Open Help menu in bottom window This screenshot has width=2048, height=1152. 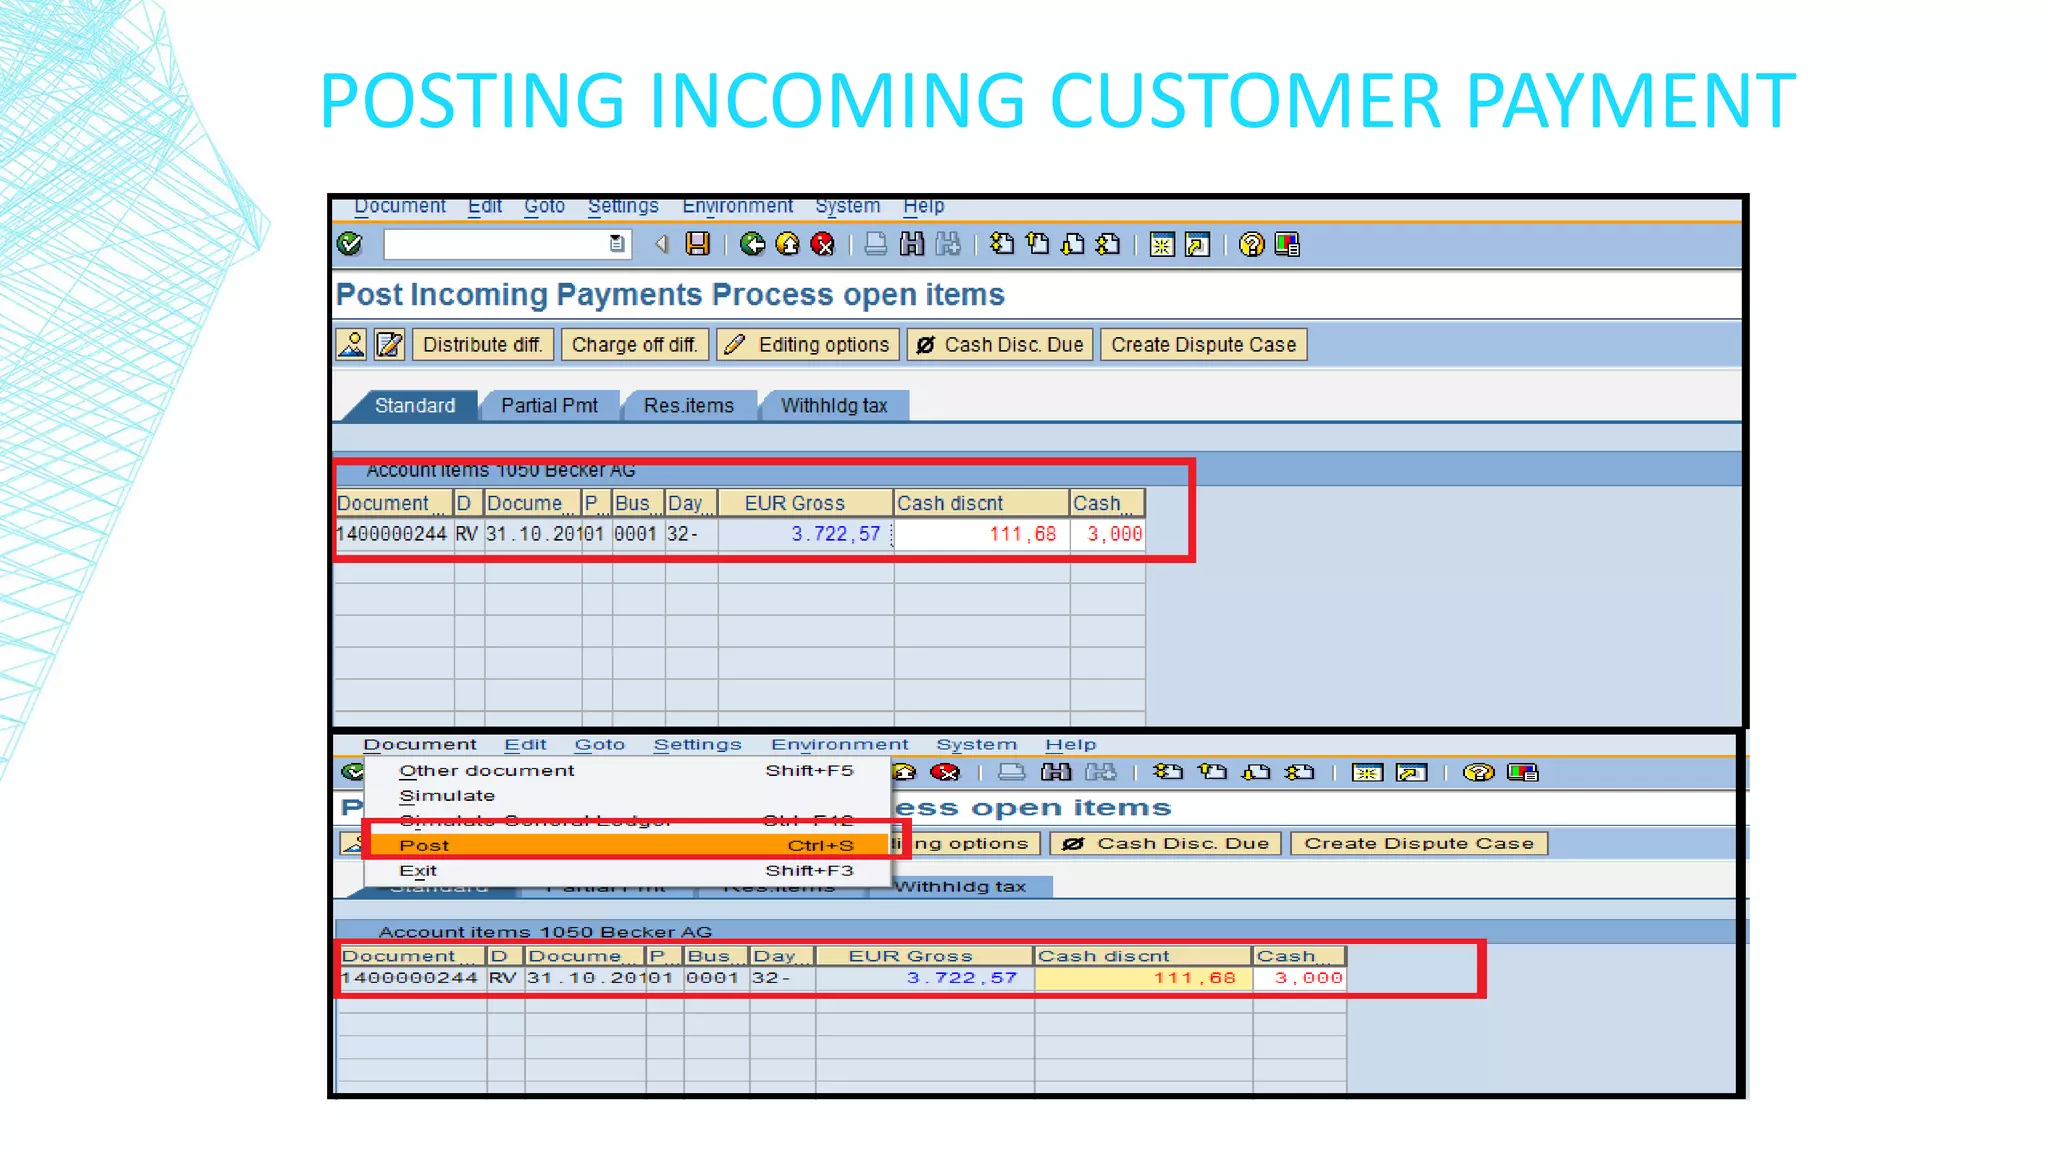pyautogui.click(x=1071, y=744)
